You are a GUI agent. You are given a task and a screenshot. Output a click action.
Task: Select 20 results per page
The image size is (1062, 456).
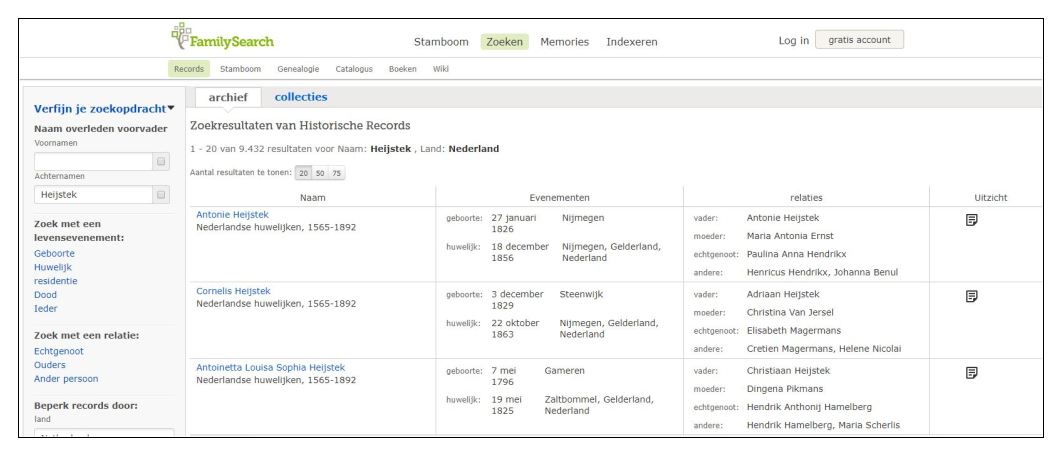pyautogui.click(x=302, y=173)
